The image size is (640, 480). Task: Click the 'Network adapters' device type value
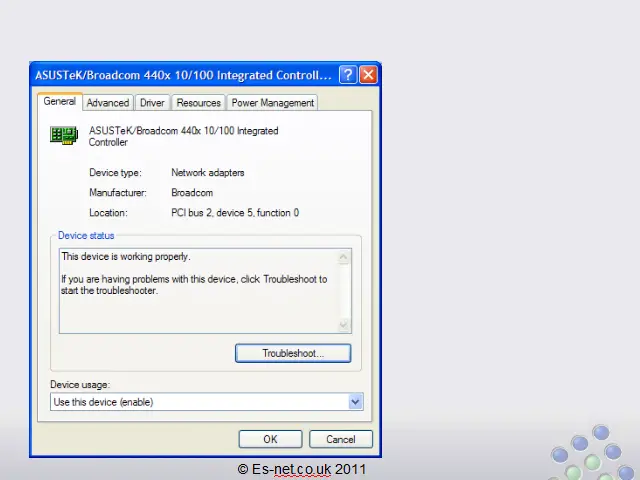208,173
